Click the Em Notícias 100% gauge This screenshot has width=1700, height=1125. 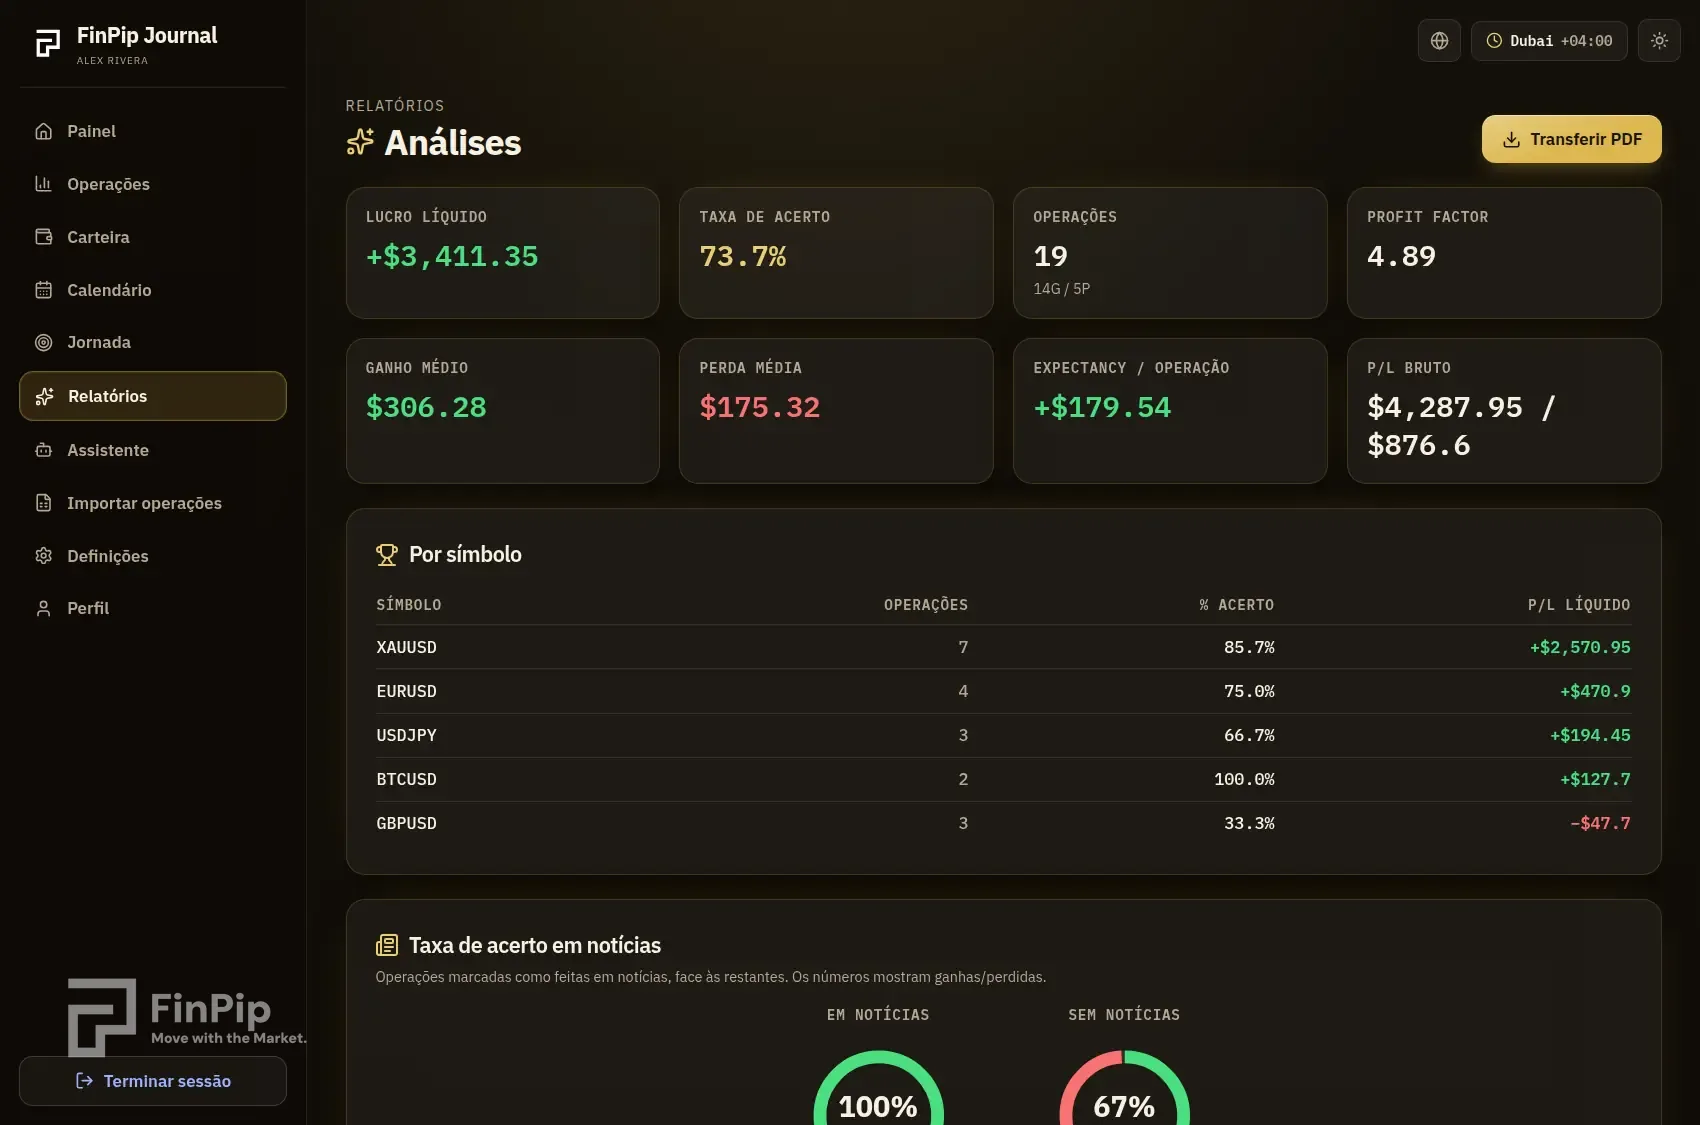pos(878,1089)
